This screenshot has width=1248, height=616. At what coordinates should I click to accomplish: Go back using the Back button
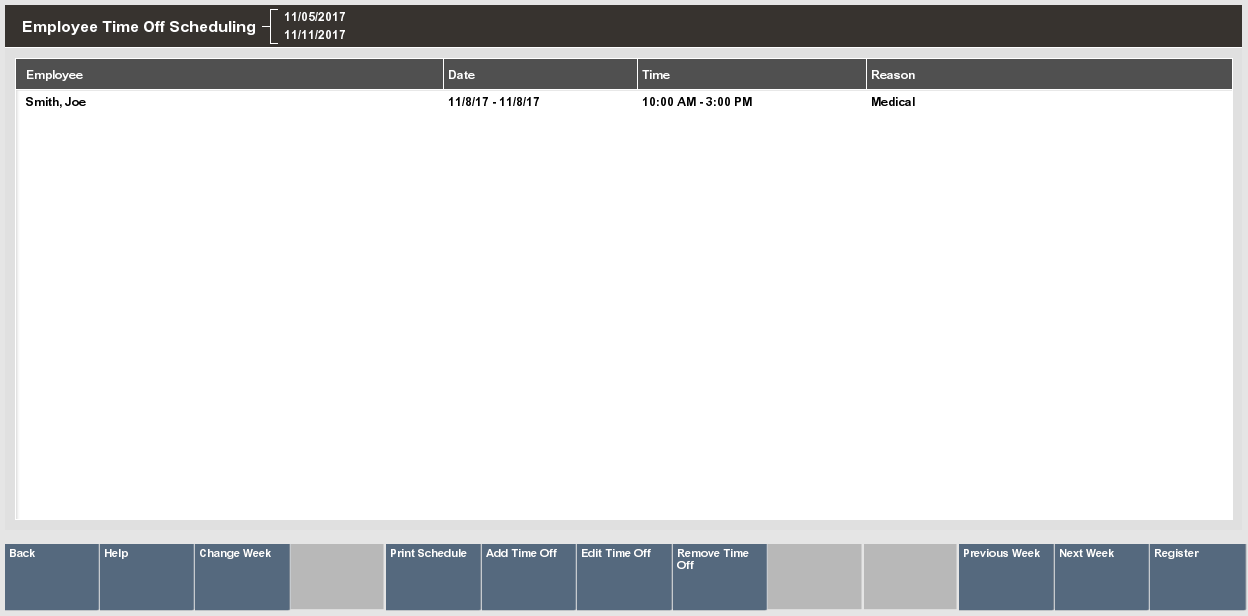pyautogui.click(x=52, y=577)
